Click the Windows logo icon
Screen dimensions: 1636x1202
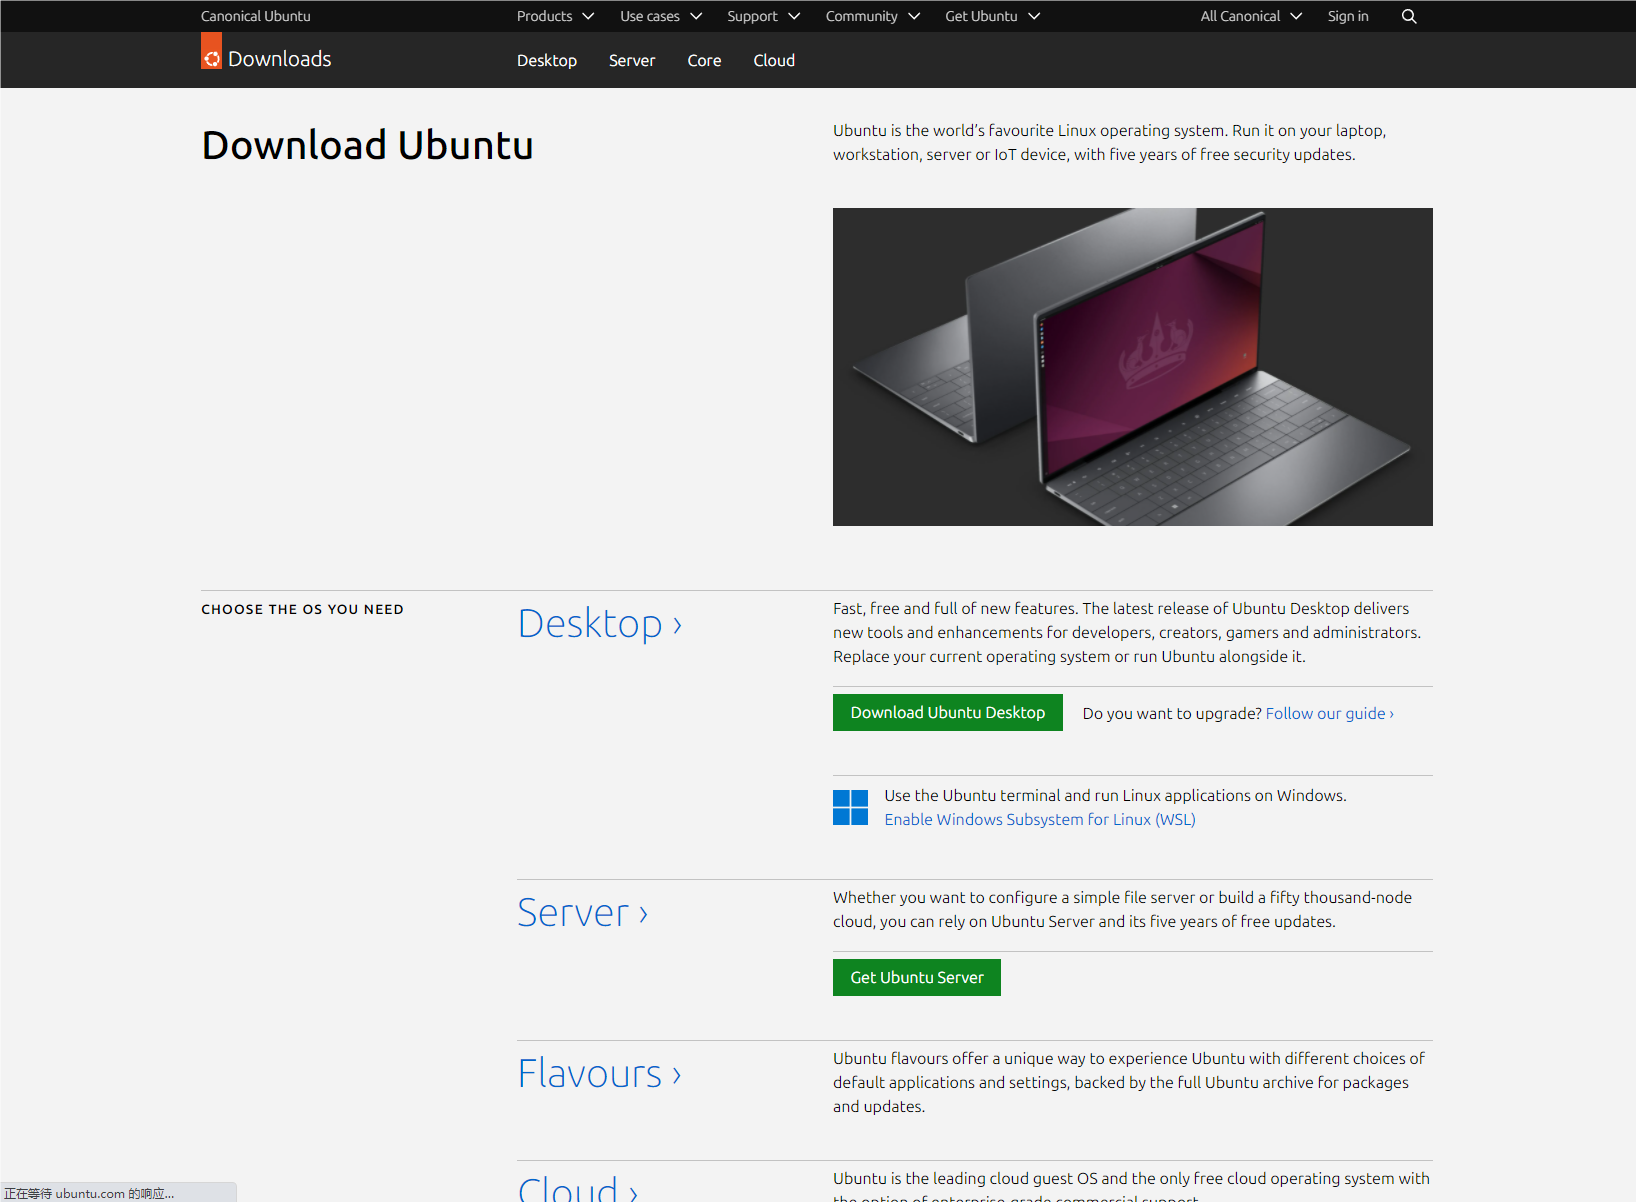click(850, 808)
